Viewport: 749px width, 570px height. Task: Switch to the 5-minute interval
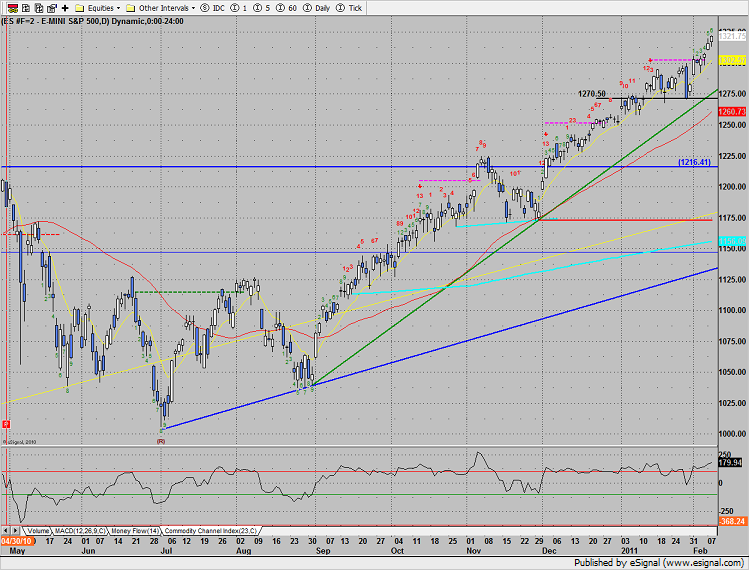(x=261, y=8)
